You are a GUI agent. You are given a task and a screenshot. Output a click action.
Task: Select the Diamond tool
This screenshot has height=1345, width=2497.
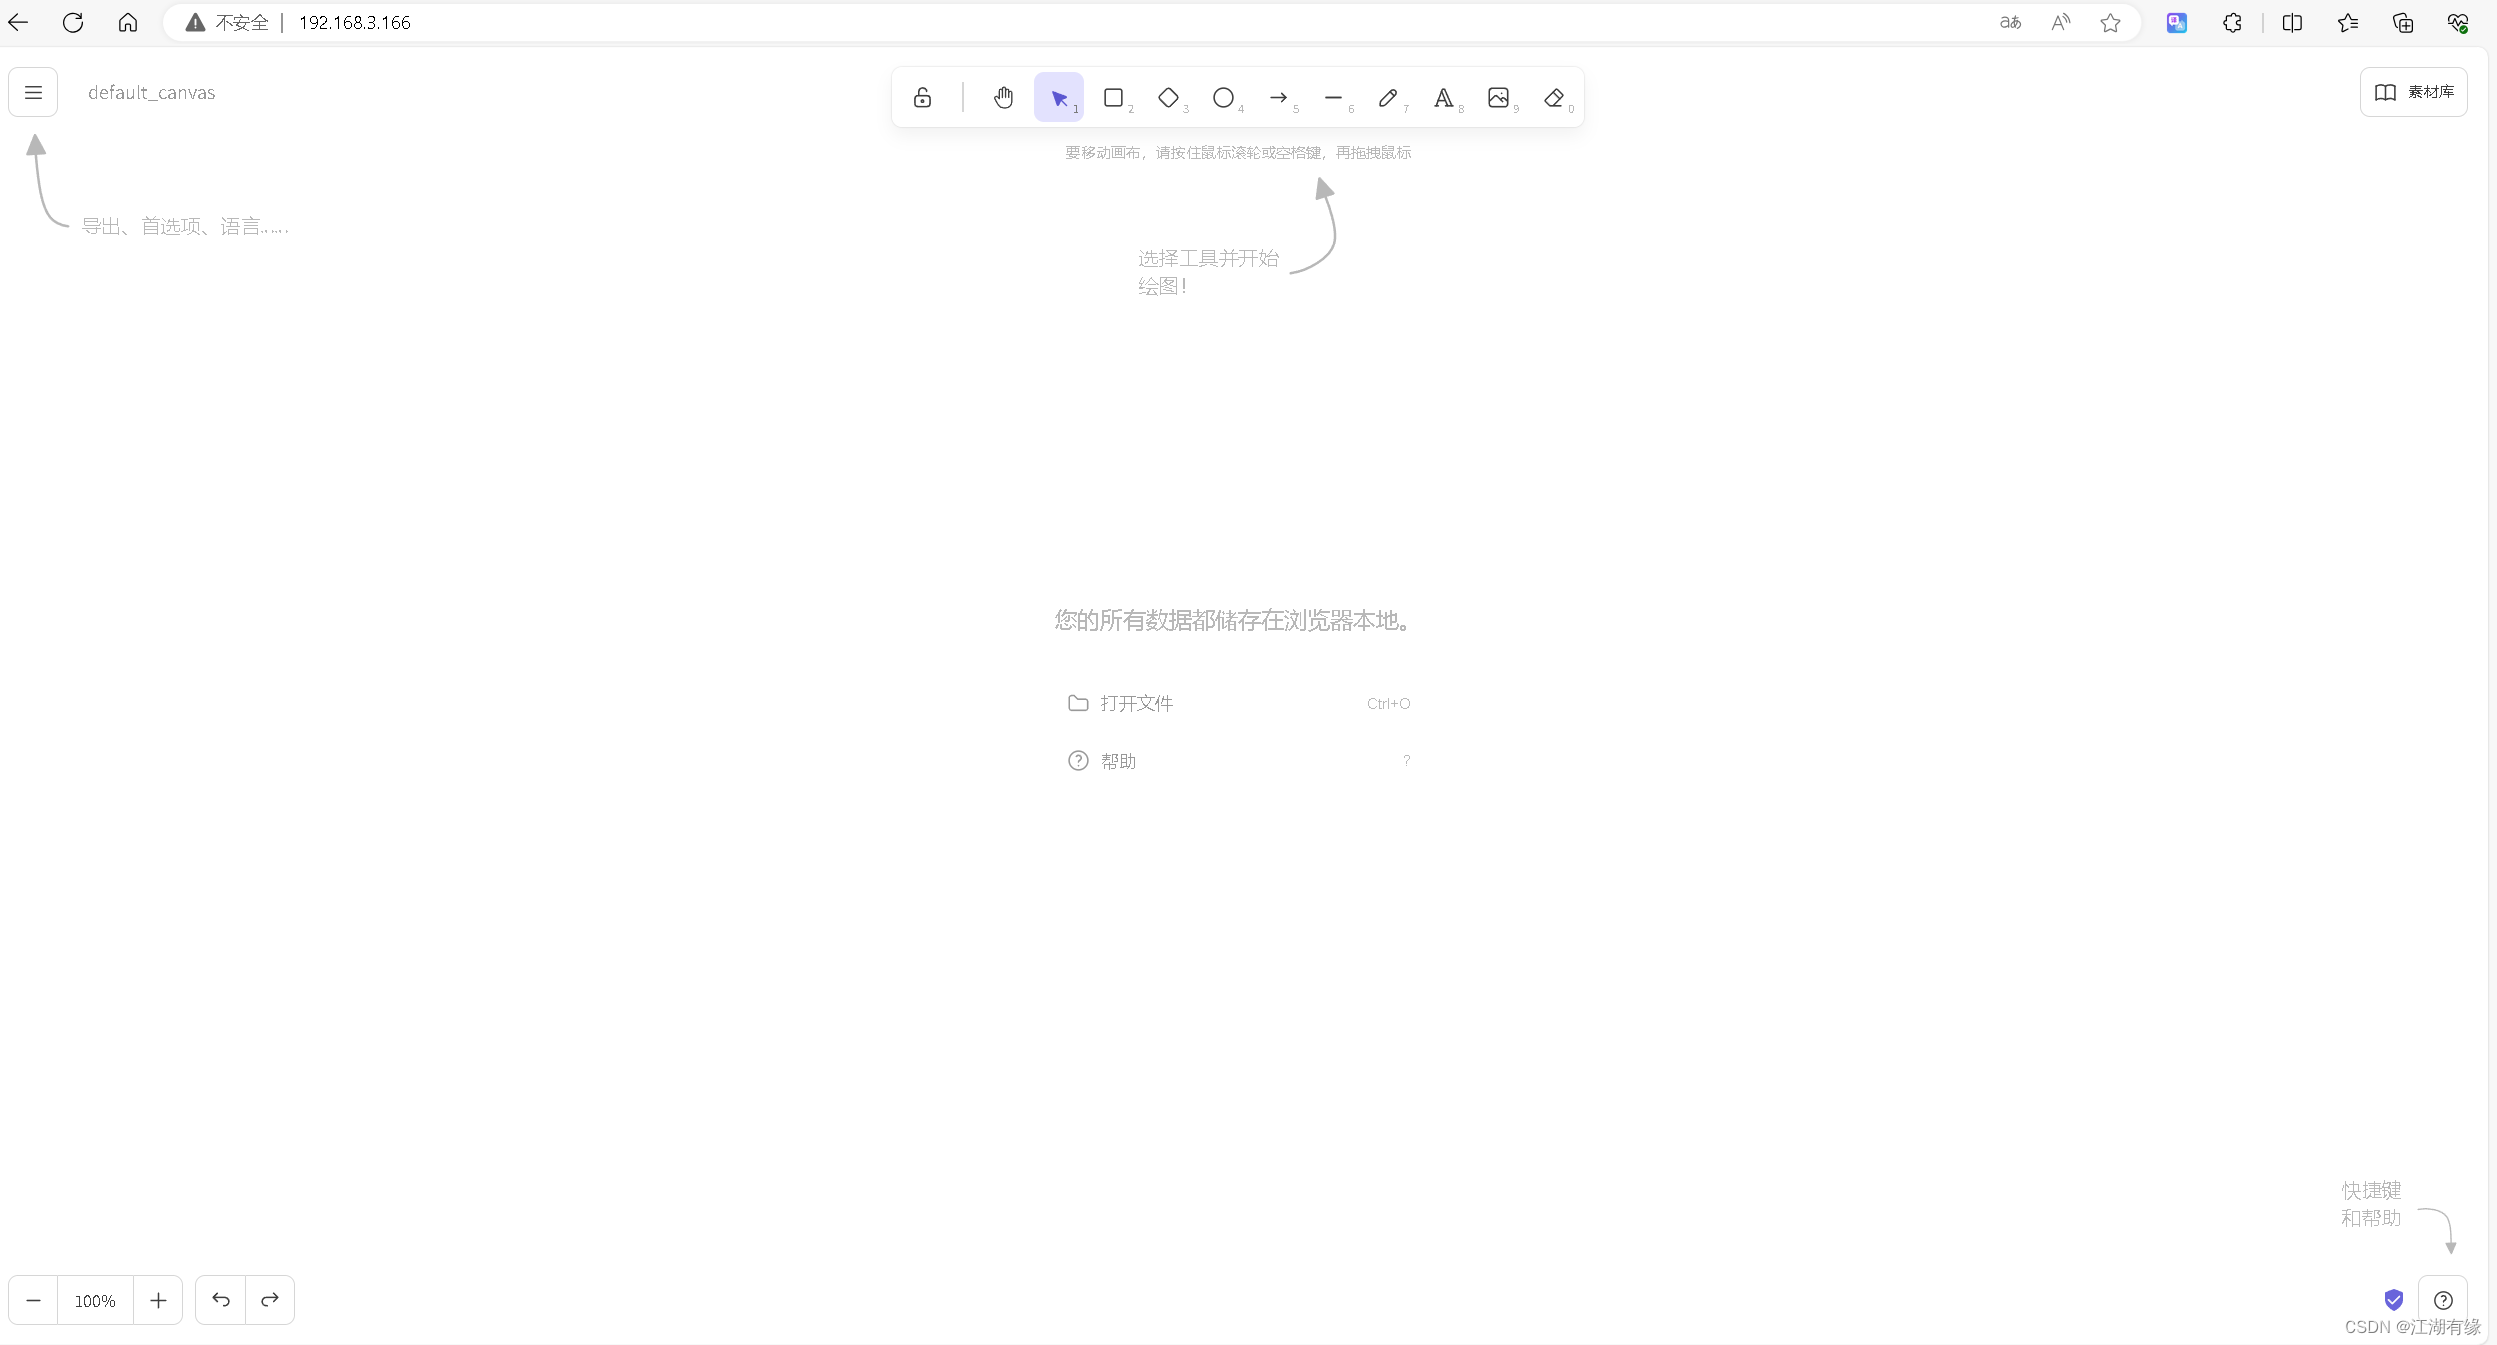tap(1169, 97)
